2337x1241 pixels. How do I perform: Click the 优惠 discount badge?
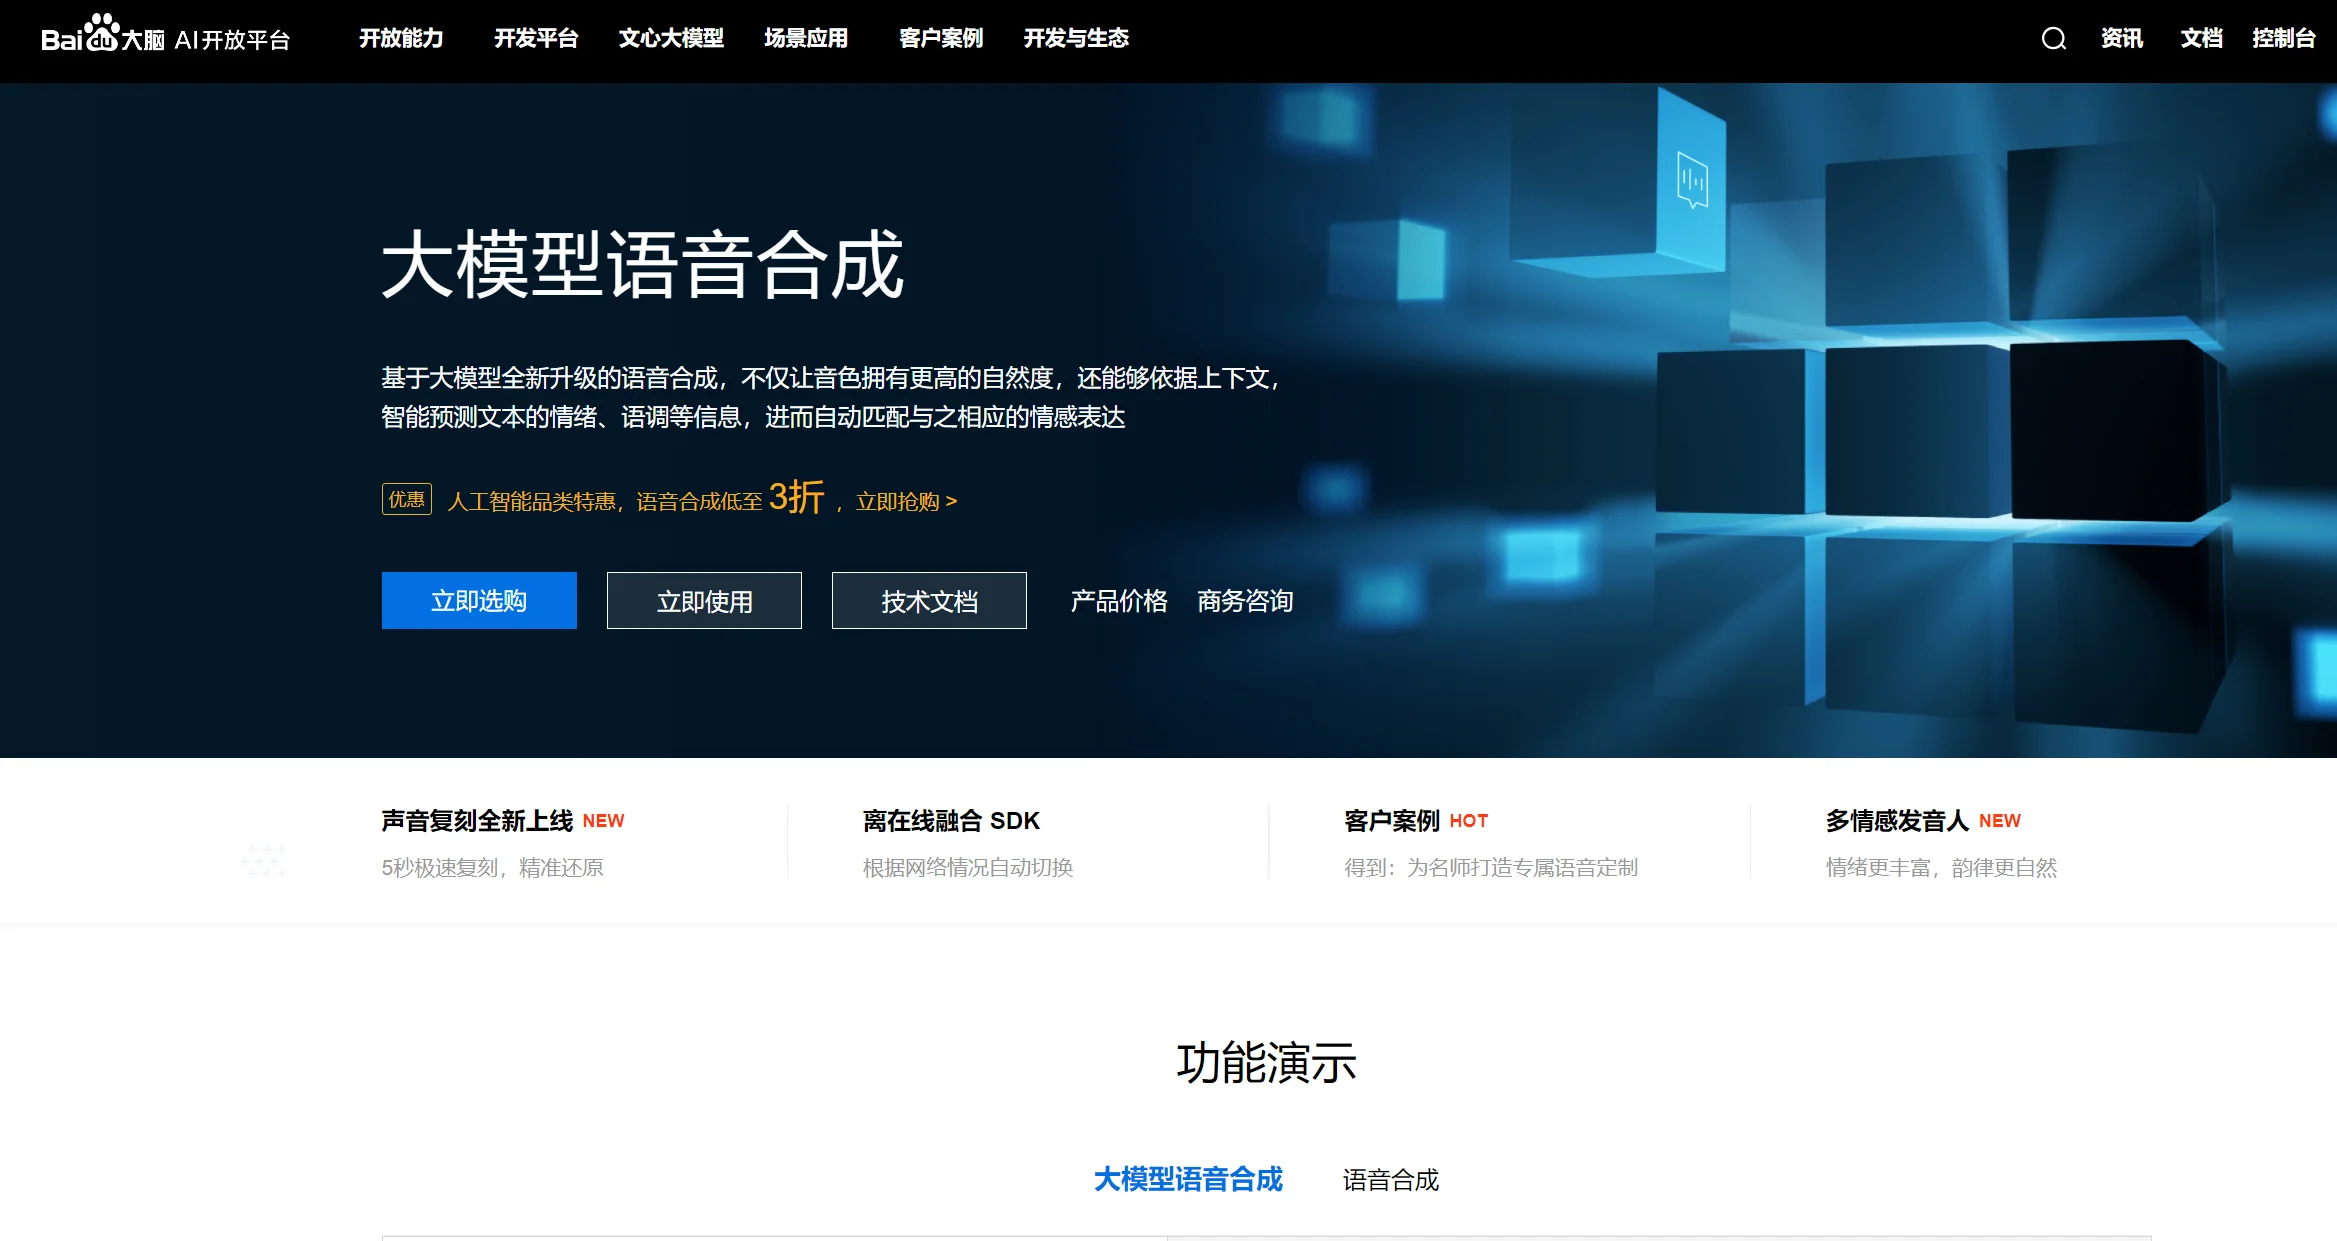[406, 500]
